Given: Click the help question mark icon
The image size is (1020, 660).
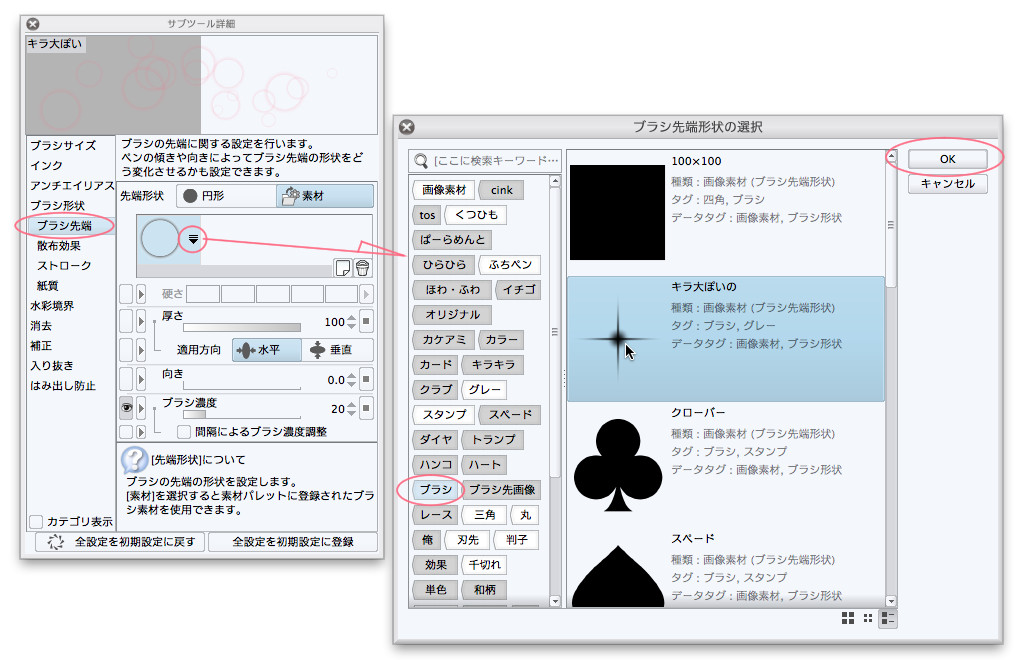Looking at the screenshot, I should (134, 460).
